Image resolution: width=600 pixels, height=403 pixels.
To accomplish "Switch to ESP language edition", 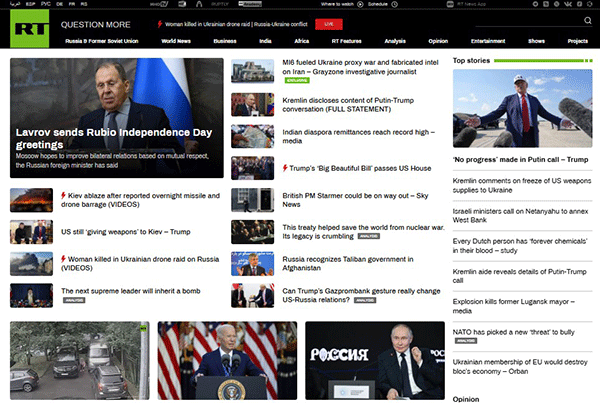I will [30, 4].
